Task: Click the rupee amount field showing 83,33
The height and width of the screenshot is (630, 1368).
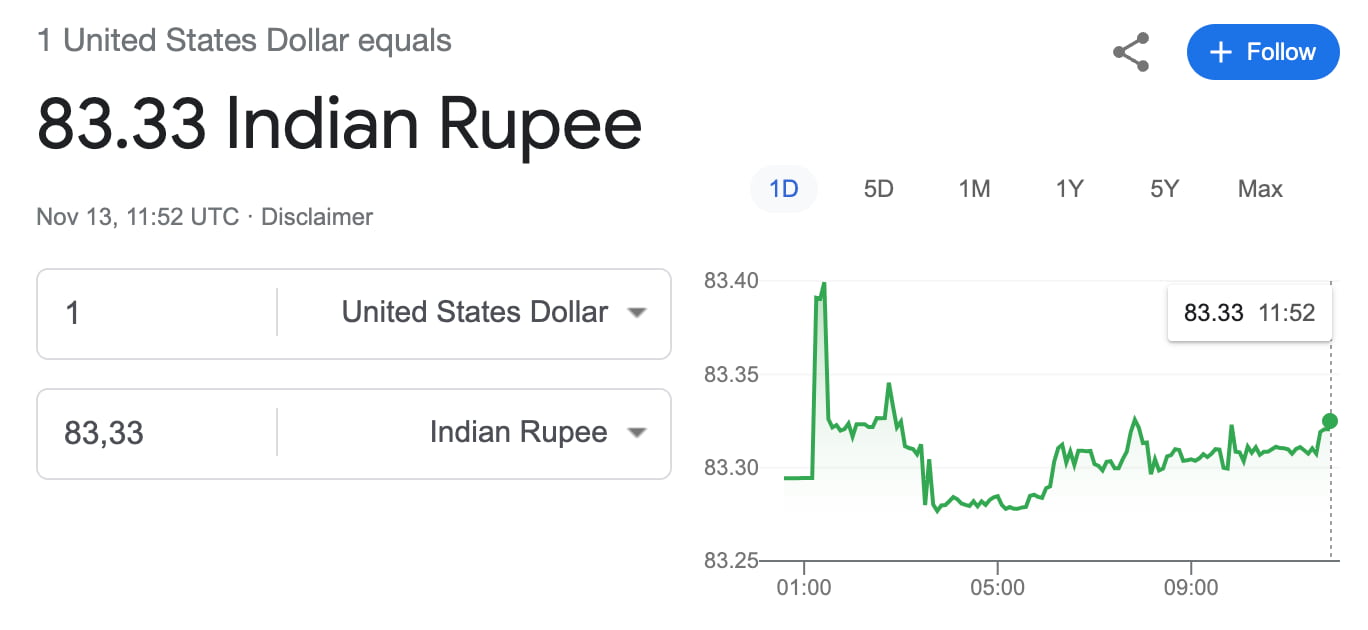Action: [155, 433]
